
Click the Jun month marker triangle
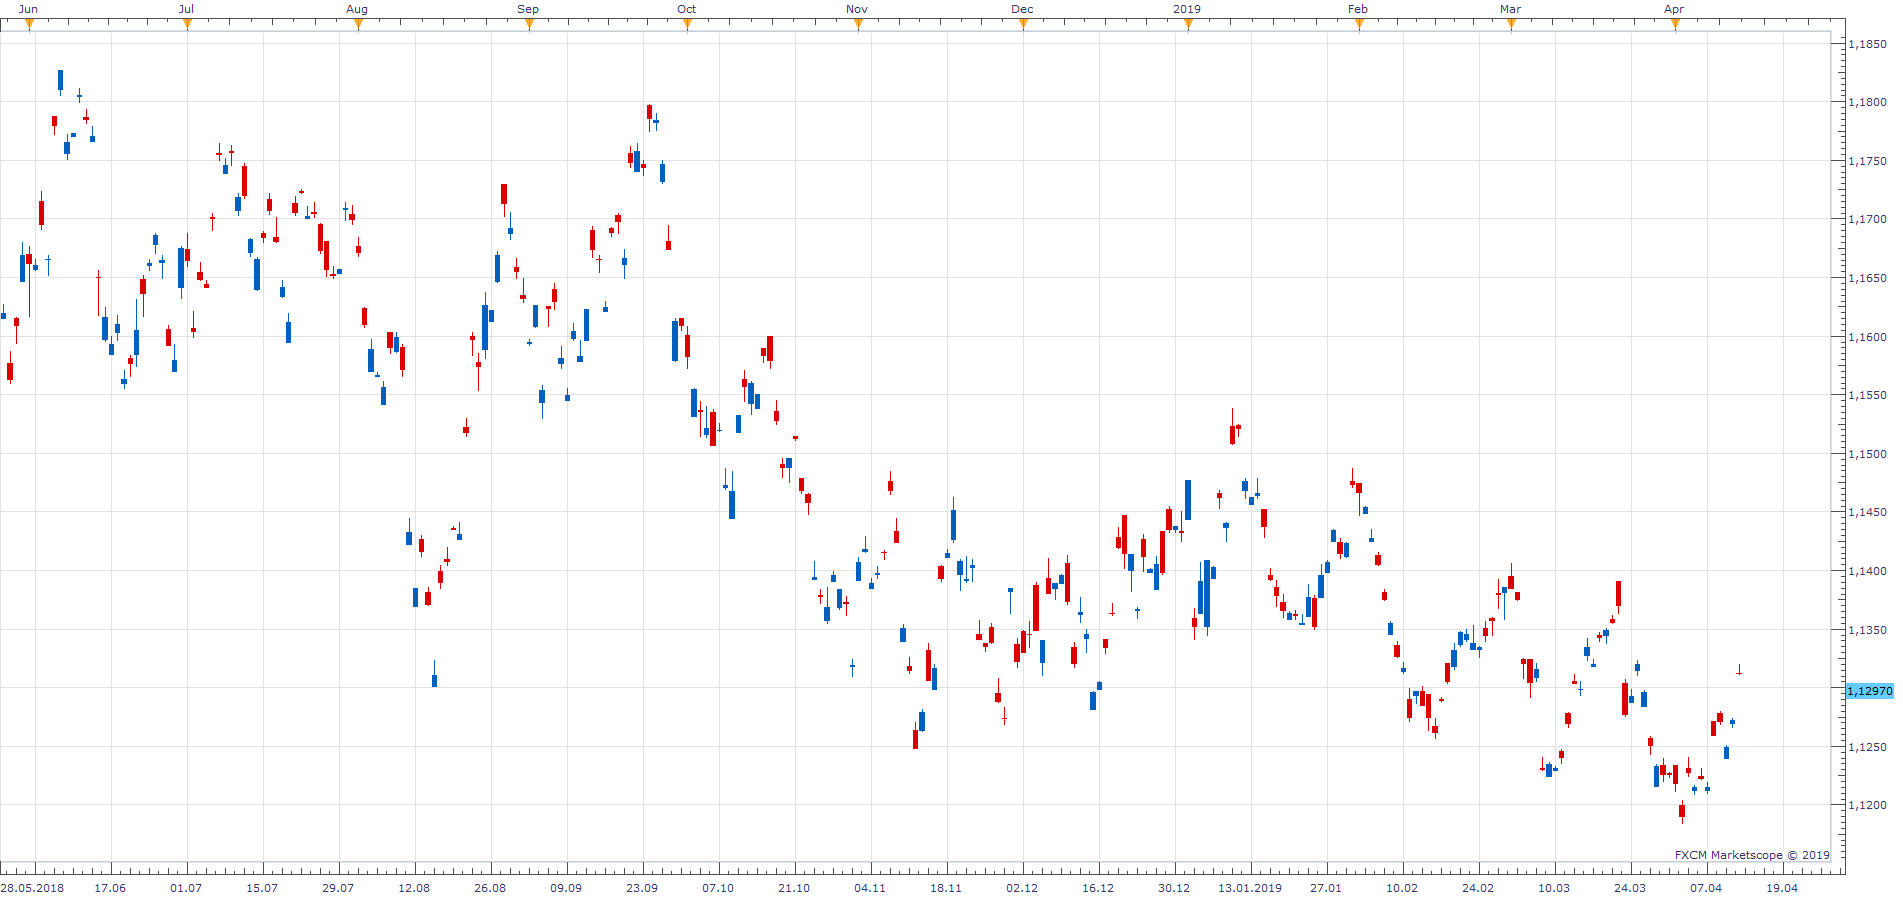pyautogui.click(x=29, y=25)
